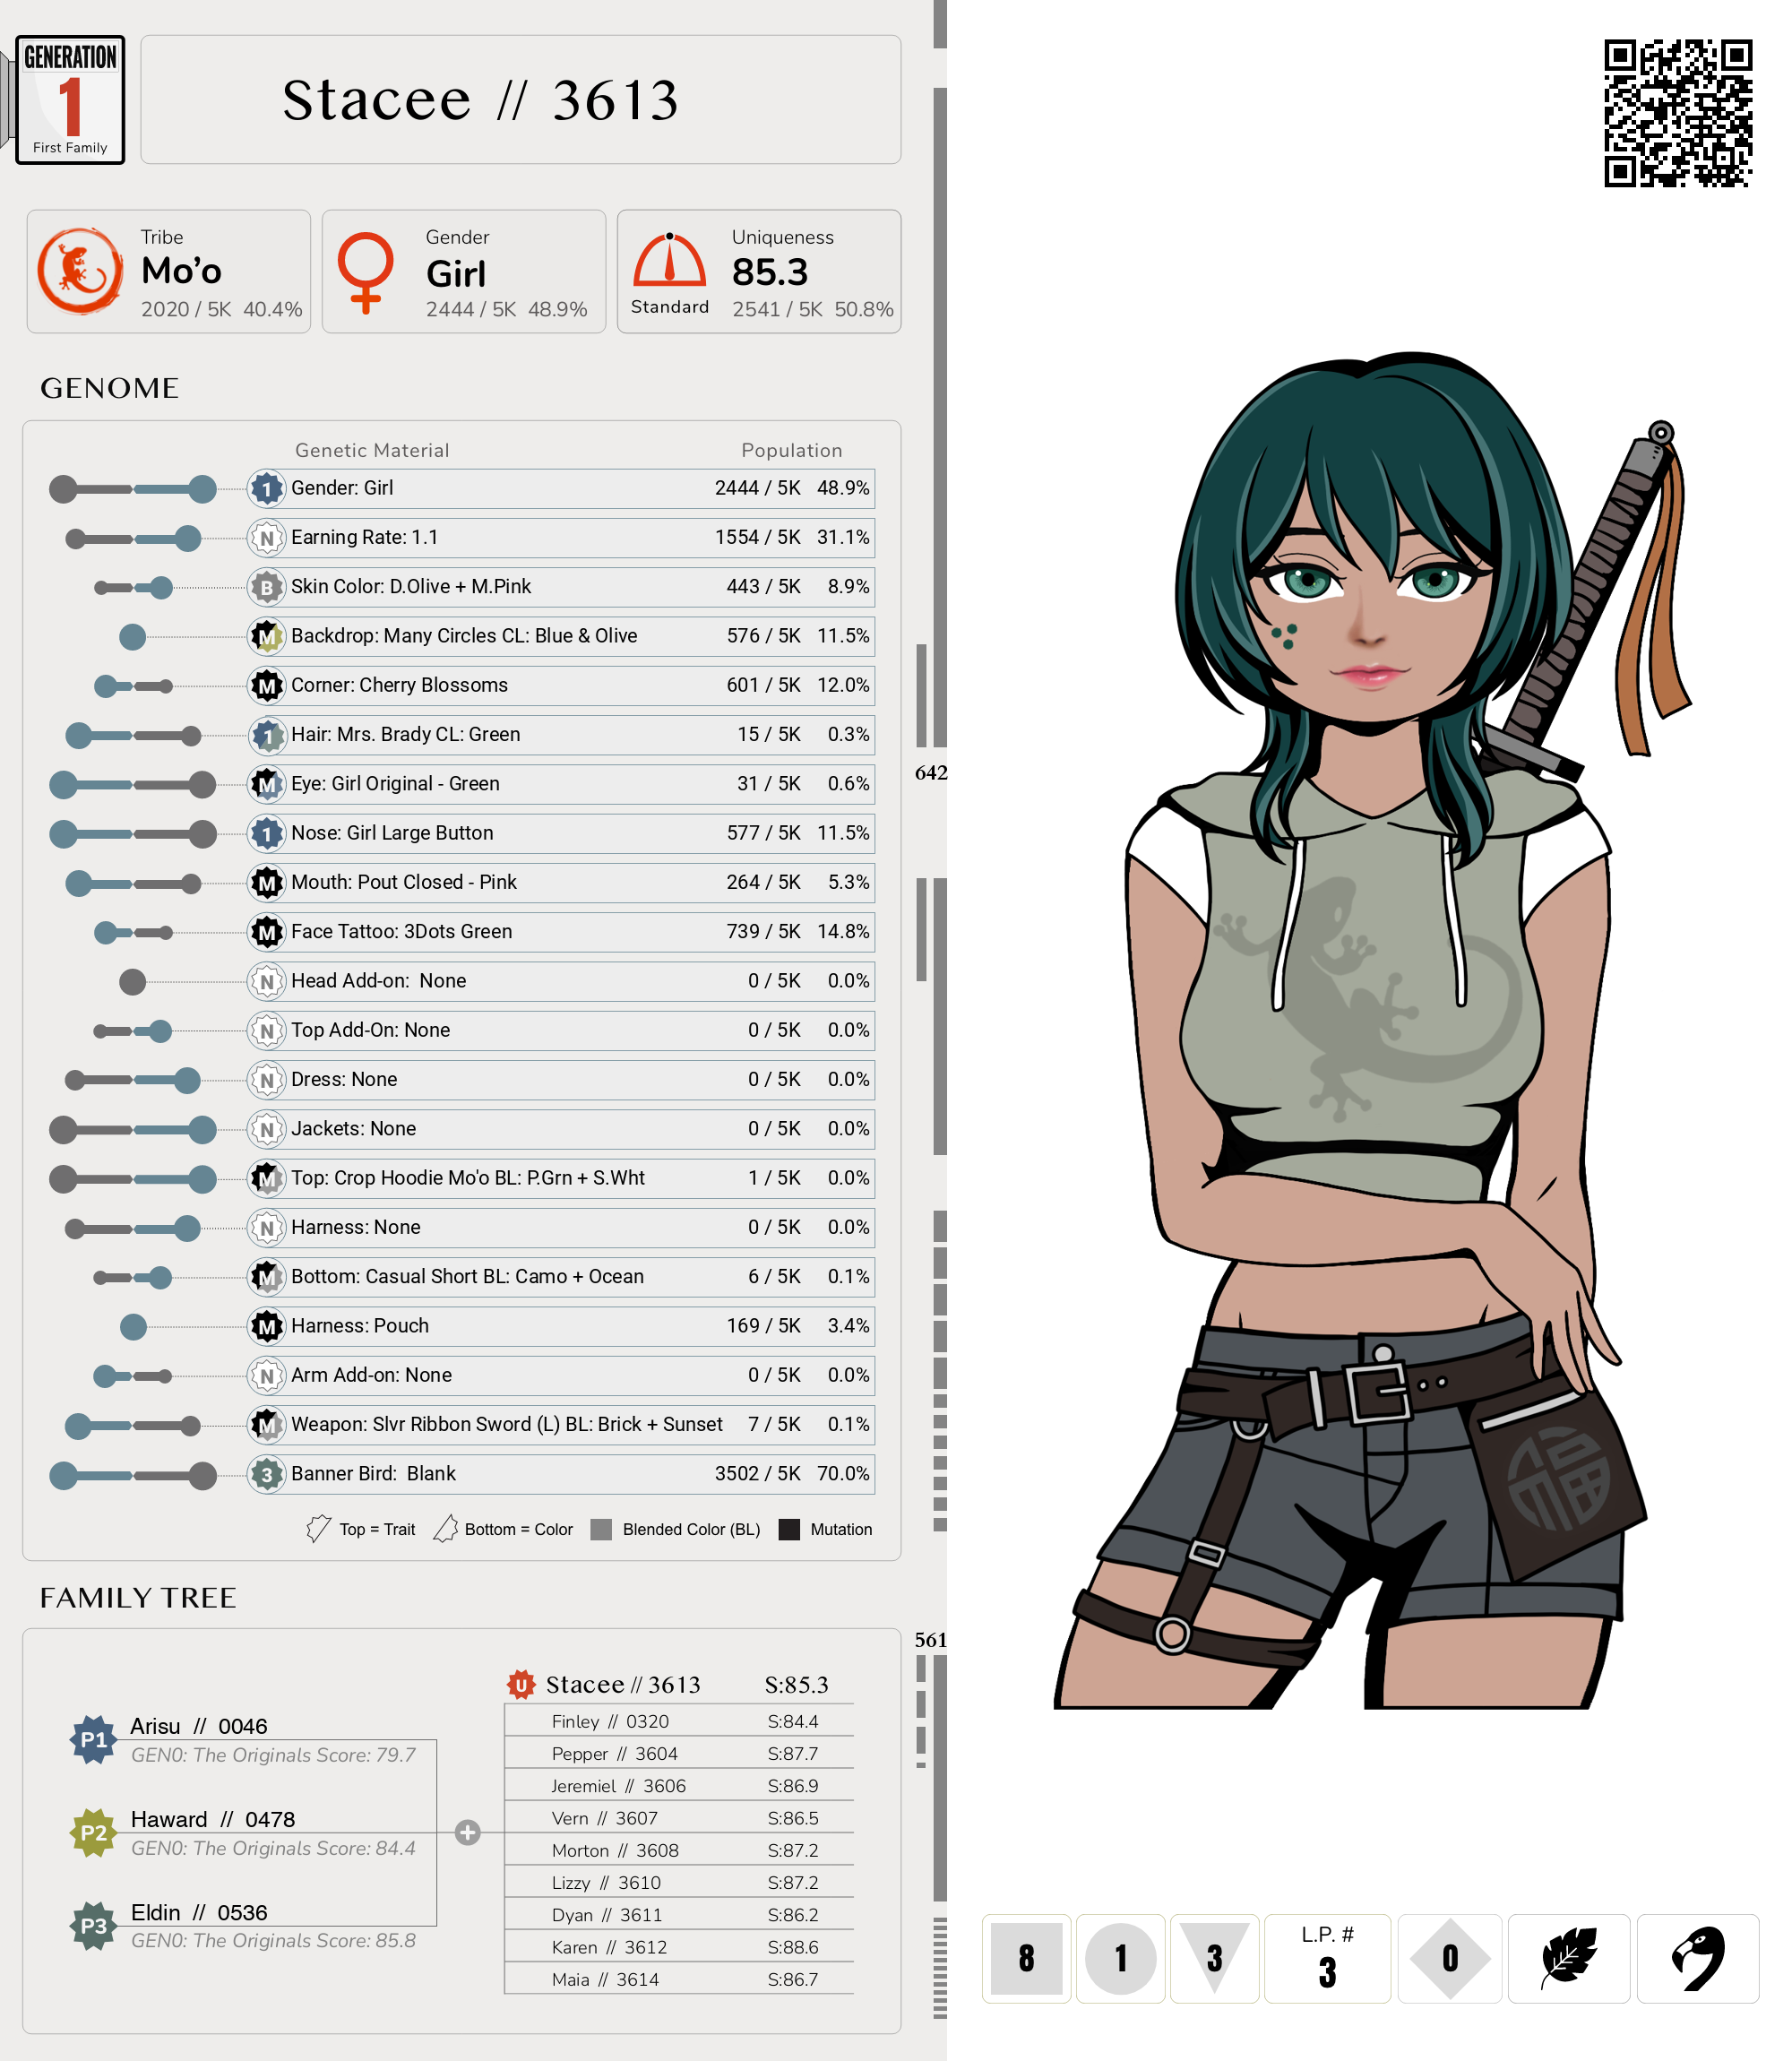Click the Head Add-on: None row
Viewport: 1792px width, 2061px height.
[x=561, y=981]
